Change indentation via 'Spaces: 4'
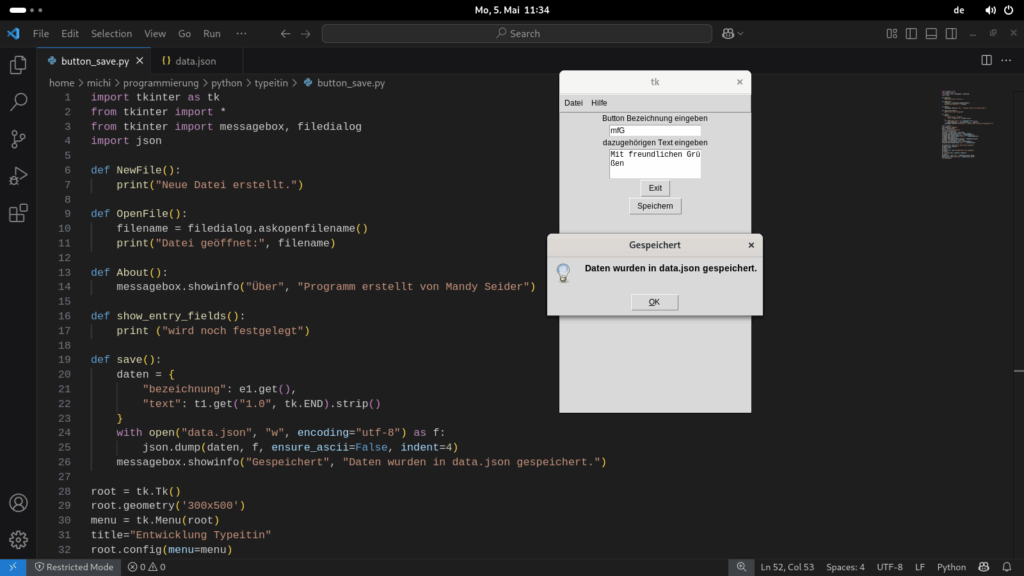This screenshot has width=1024, height=576. pyautogui.click(x=845, y=567)
